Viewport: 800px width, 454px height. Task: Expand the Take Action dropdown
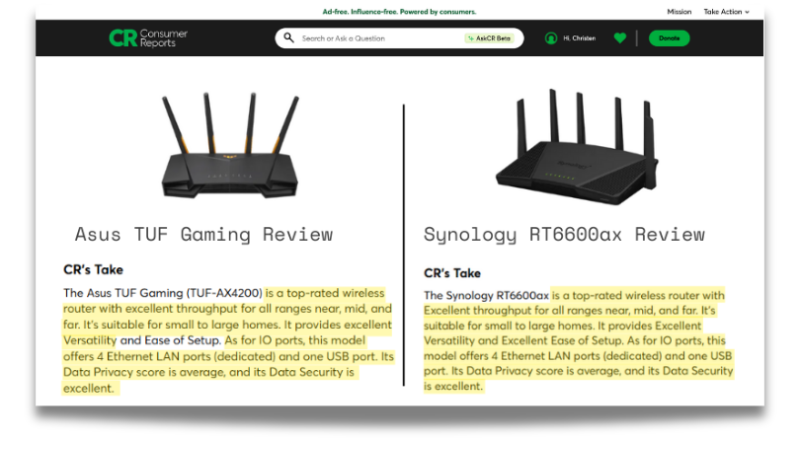[726, 12]
